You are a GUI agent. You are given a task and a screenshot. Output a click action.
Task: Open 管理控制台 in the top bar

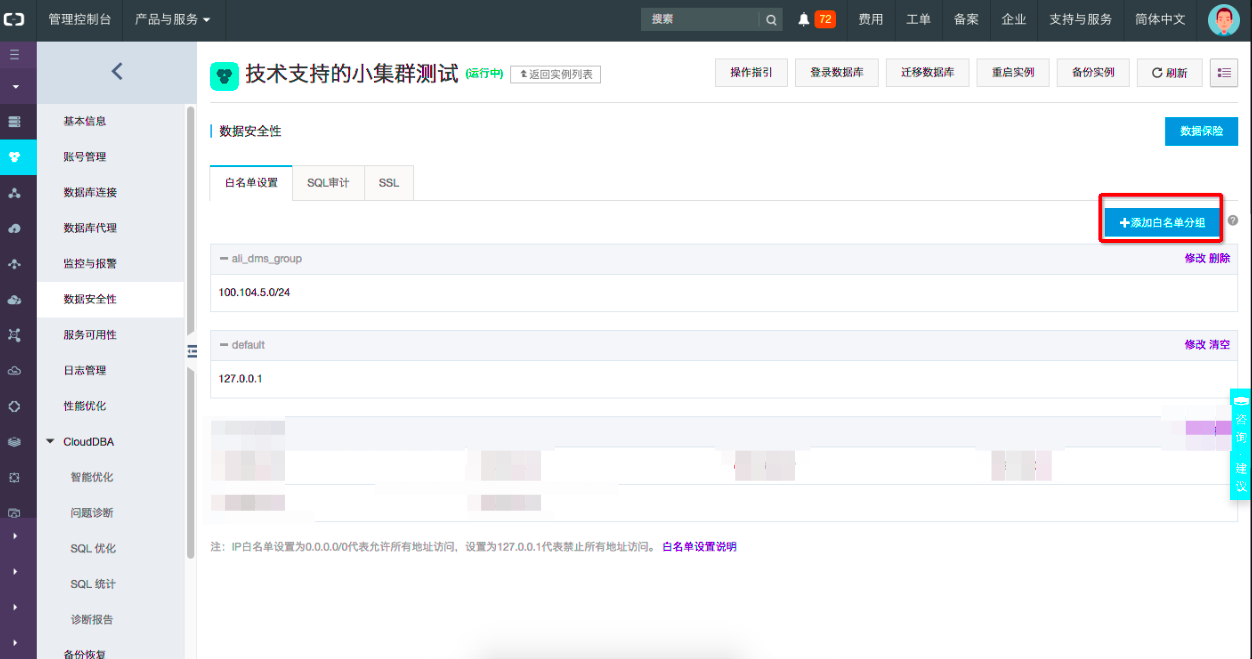80,19
